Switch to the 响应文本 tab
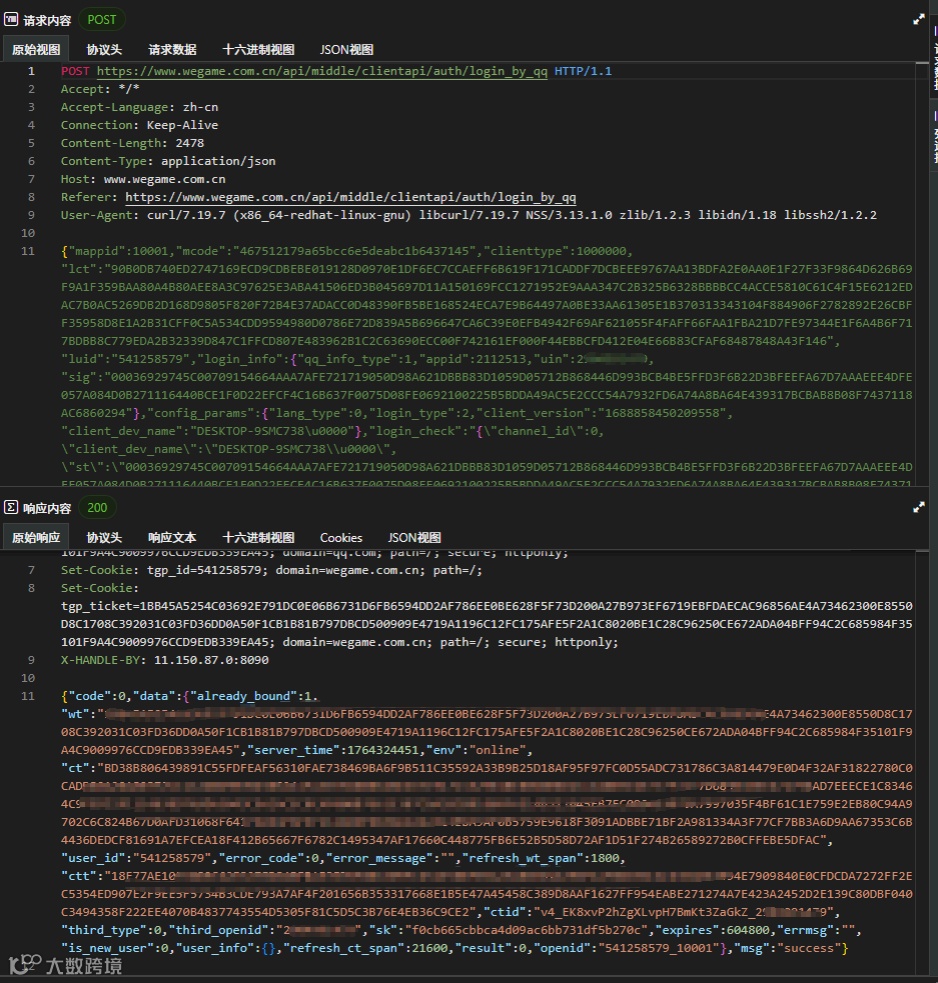 pyautogui.click(x=172, y=537)
